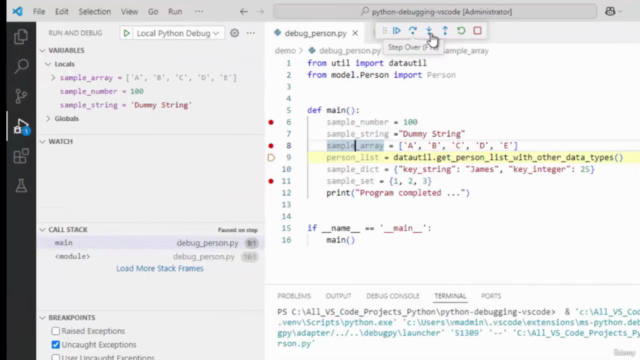Select the debug_person.py editor tab
Image resolution: width=640 pixels, height=360 pixels.
(315, 33)
